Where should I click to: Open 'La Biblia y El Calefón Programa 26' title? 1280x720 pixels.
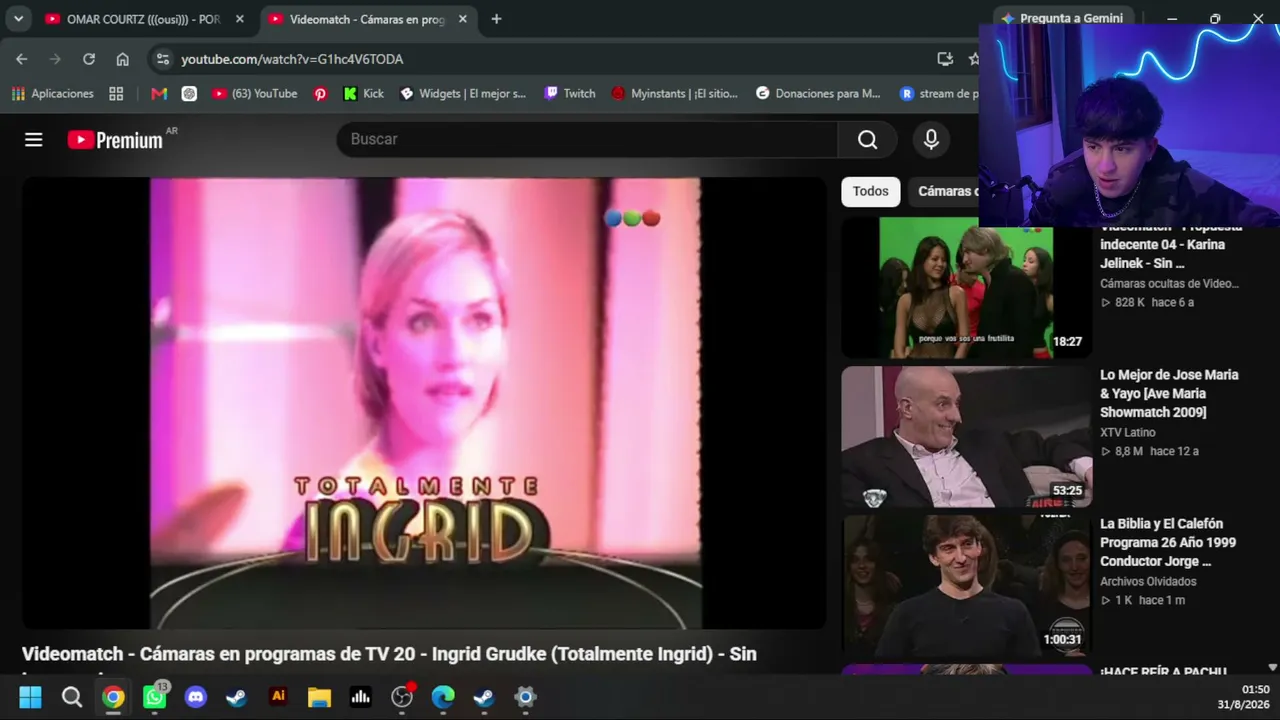(1168, 542)
